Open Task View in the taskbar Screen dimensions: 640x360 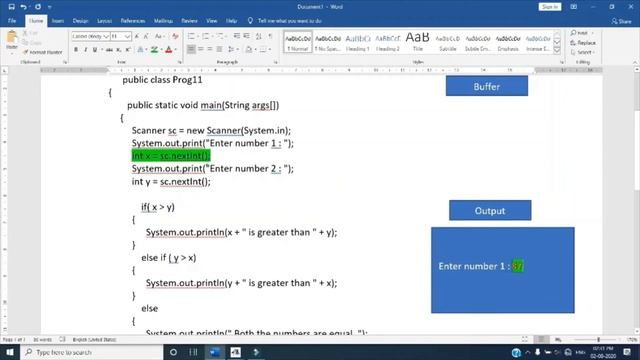193,352
